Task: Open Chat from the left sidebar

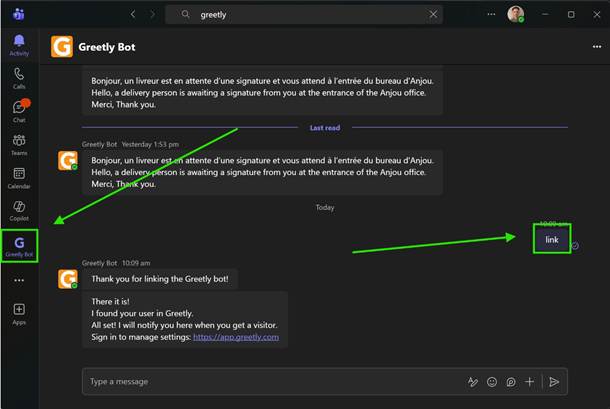Action: point(19,111)
